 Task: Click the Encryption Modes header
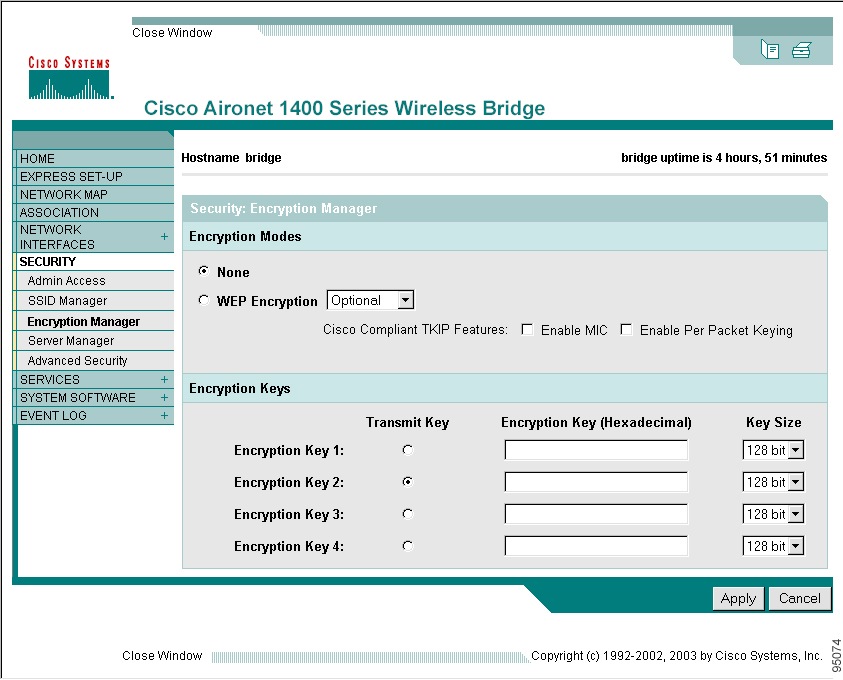(x=245, y=237)
